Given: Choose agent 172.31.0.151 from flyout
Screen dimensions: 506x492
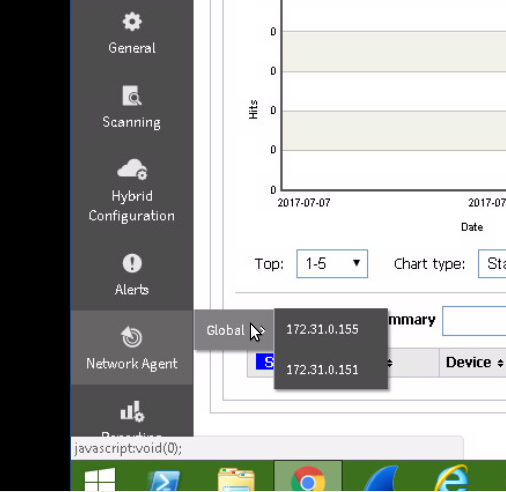Looking at the screenshot, I should pos(322,370).
